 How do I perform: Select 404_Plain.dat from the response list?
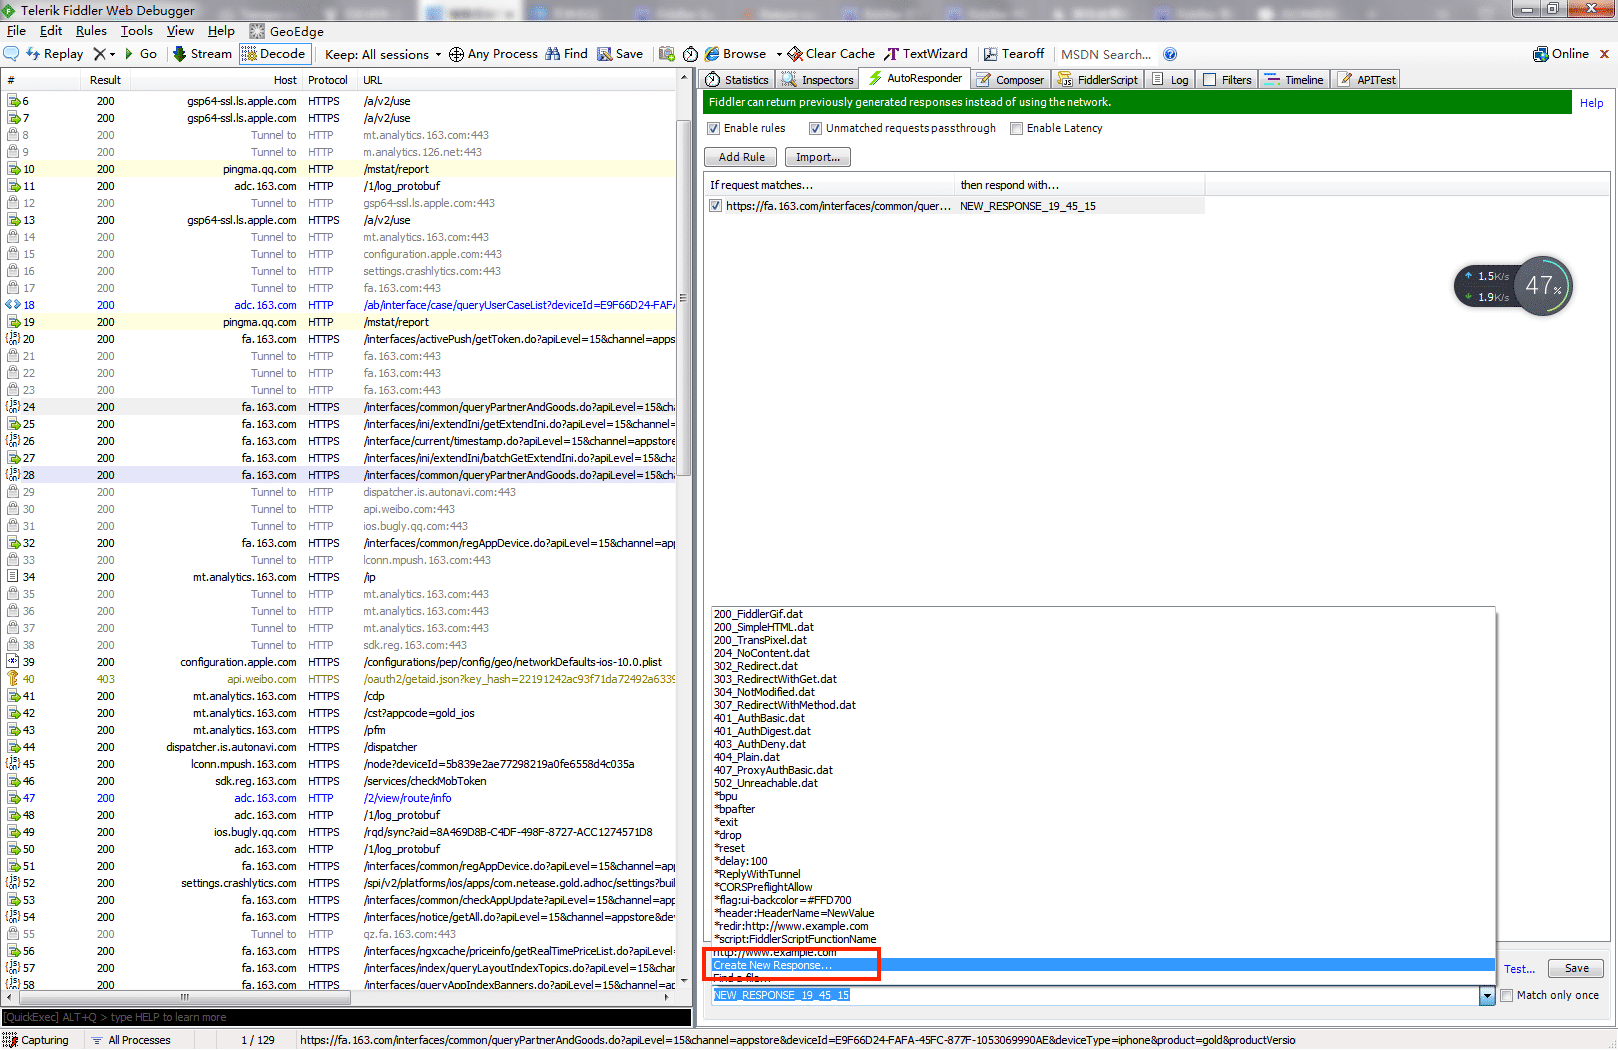point(746,757)
